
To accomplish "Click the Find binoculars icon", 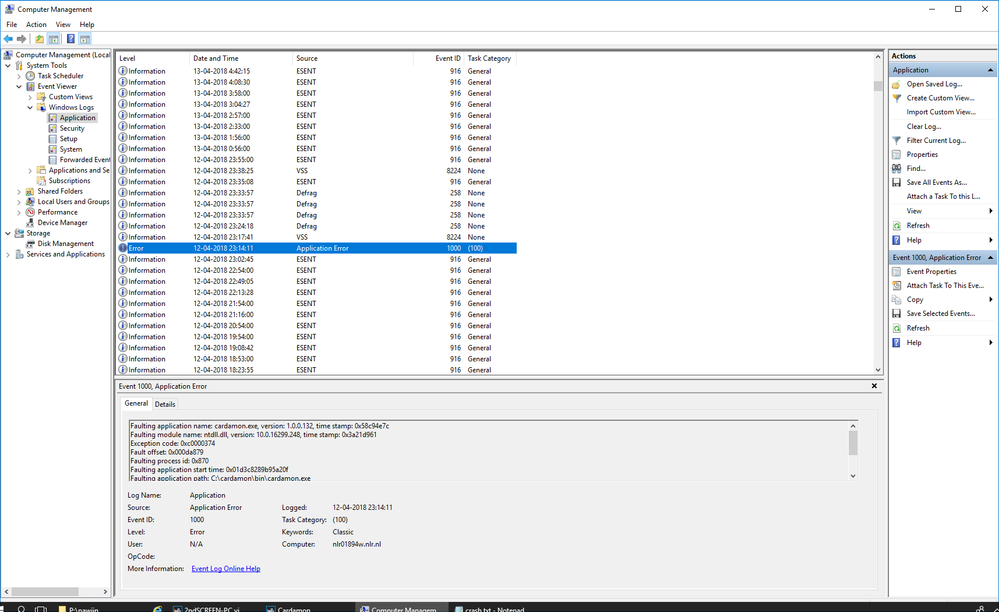I will pos(897,169).
